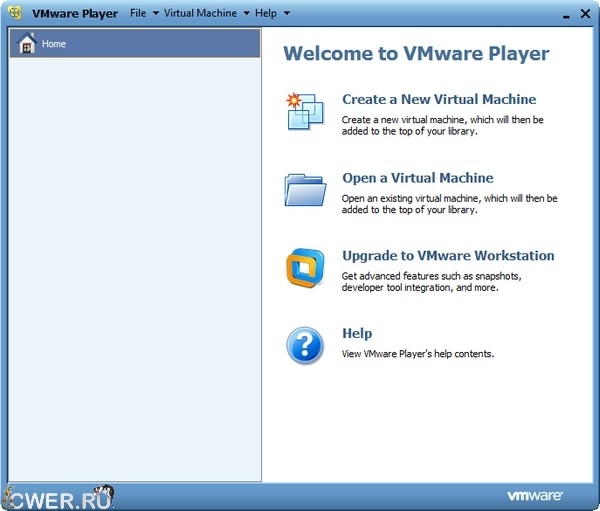Click the Upgrade to VMware Workstation icon
Viewport: 600px width, 511px height.
(305, 267)
